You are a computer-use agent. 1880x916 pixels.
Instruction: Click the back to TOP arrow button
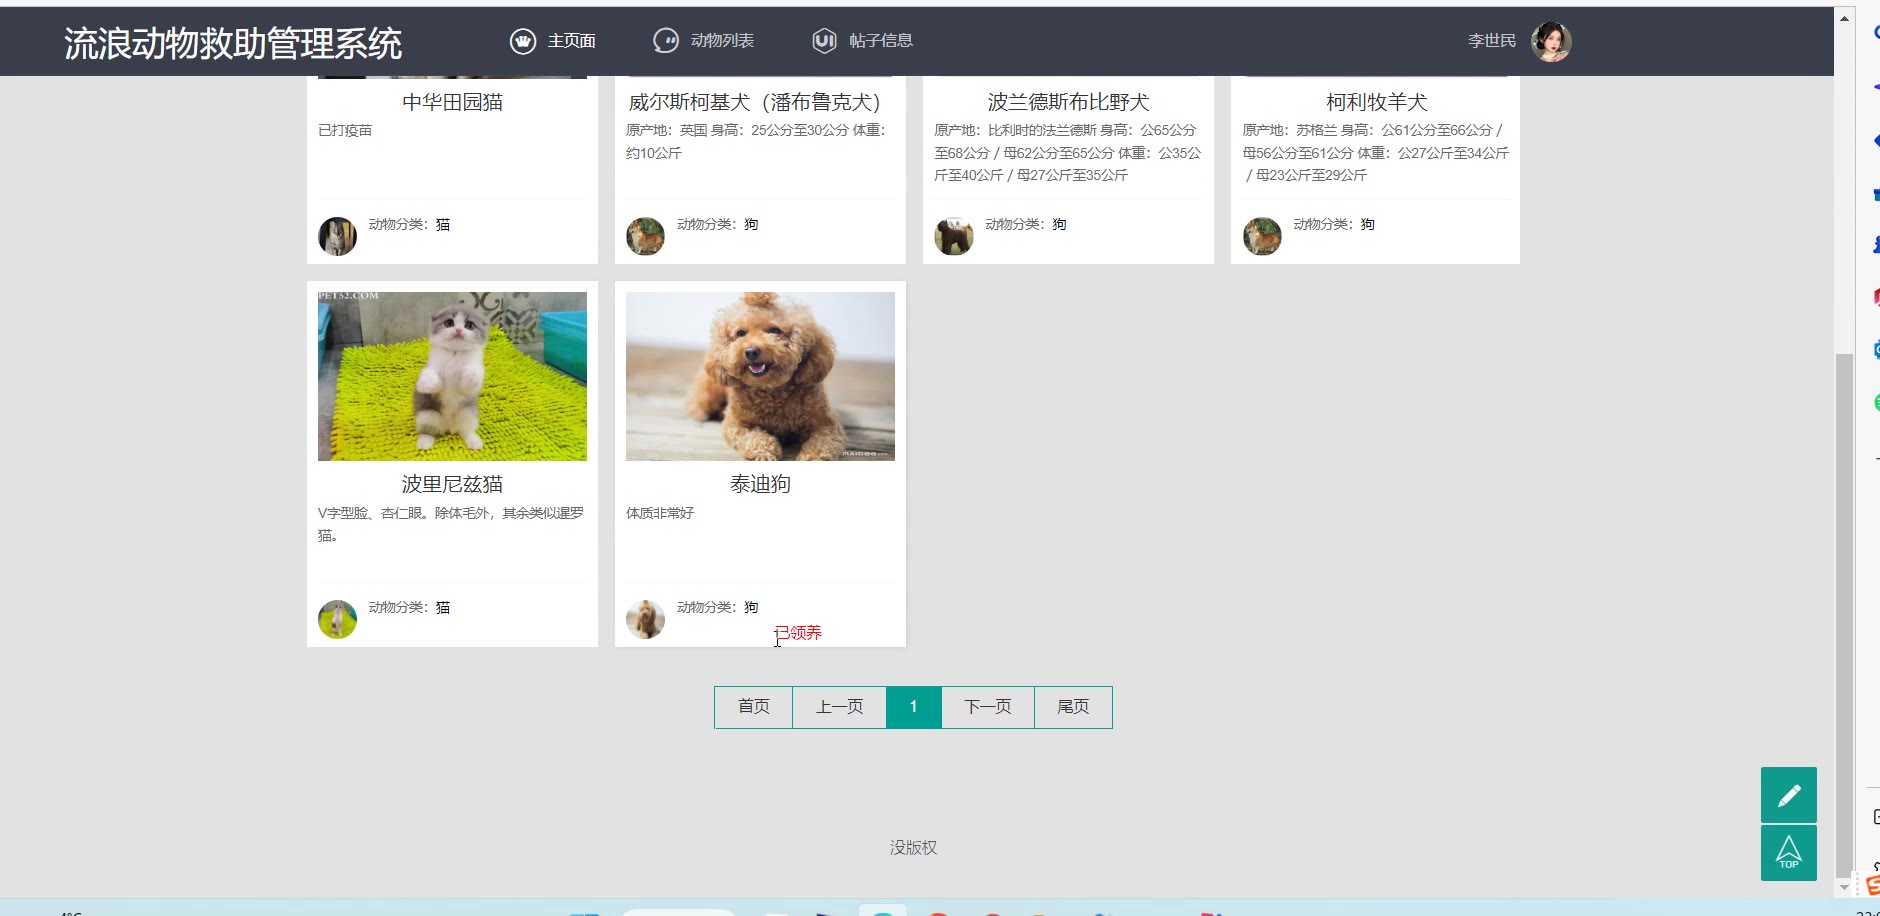click(1788, 853)
